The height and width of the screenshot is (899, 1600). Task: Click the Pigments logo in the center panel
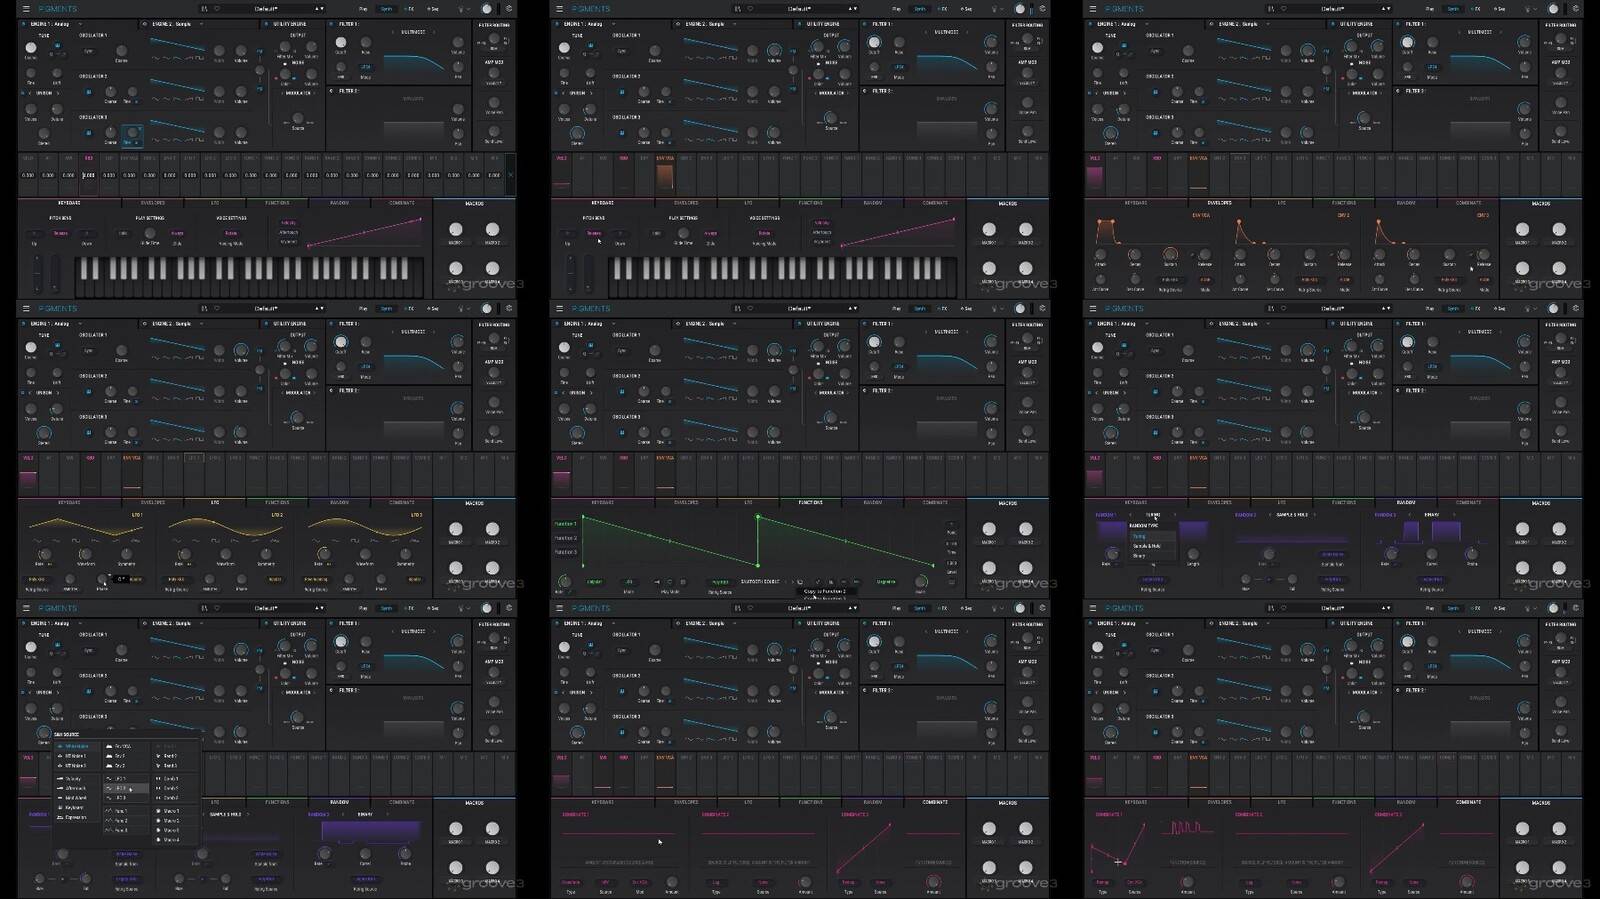pos(590,309)
